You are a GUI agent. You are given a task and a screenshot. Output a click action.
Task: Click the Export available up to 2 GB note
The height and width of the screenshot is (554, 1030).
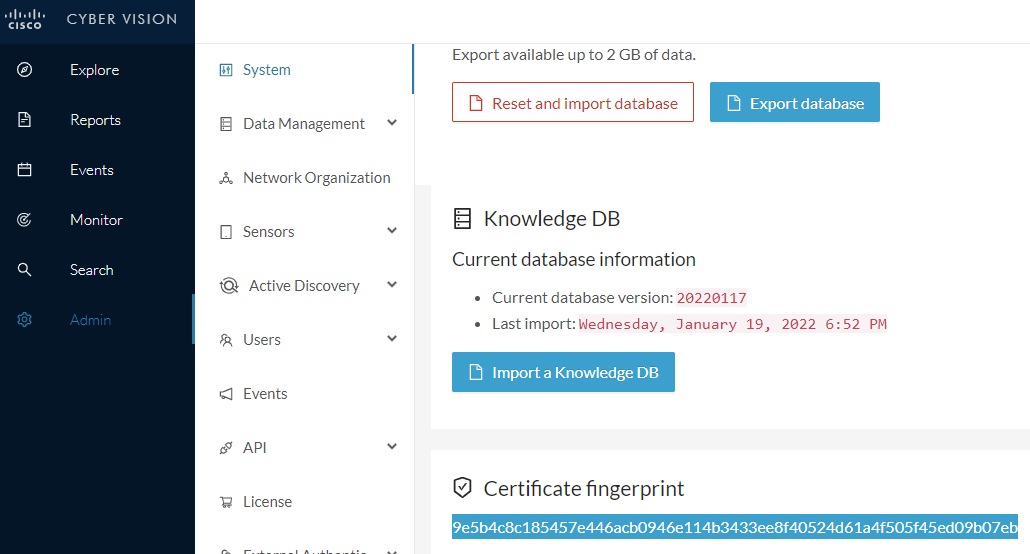(x=573, y=55)
